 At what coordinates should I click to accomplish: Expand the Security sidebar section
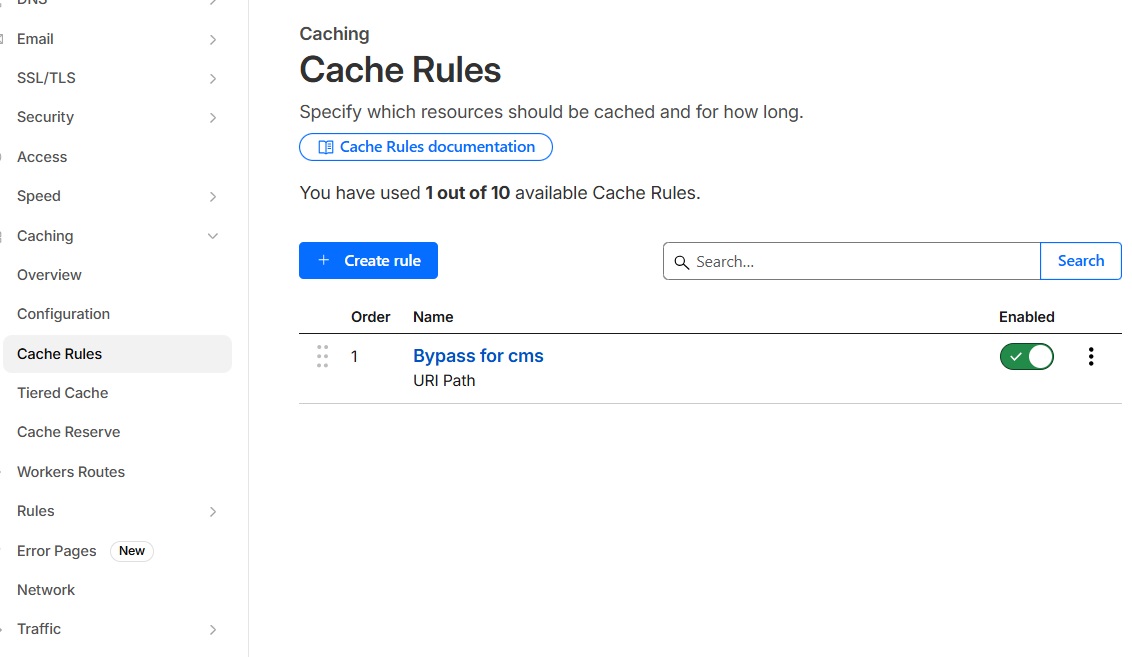point(212,118)
